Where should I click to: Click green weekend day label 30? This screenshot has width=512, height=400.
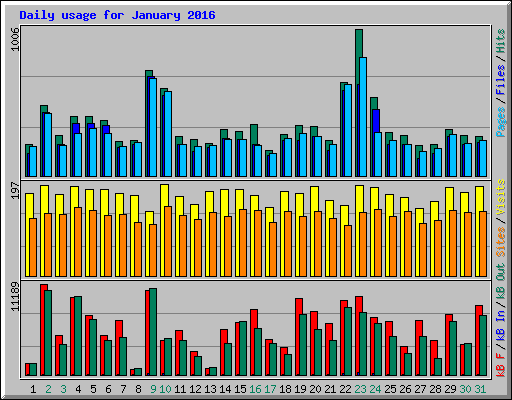tap(465, 389)
